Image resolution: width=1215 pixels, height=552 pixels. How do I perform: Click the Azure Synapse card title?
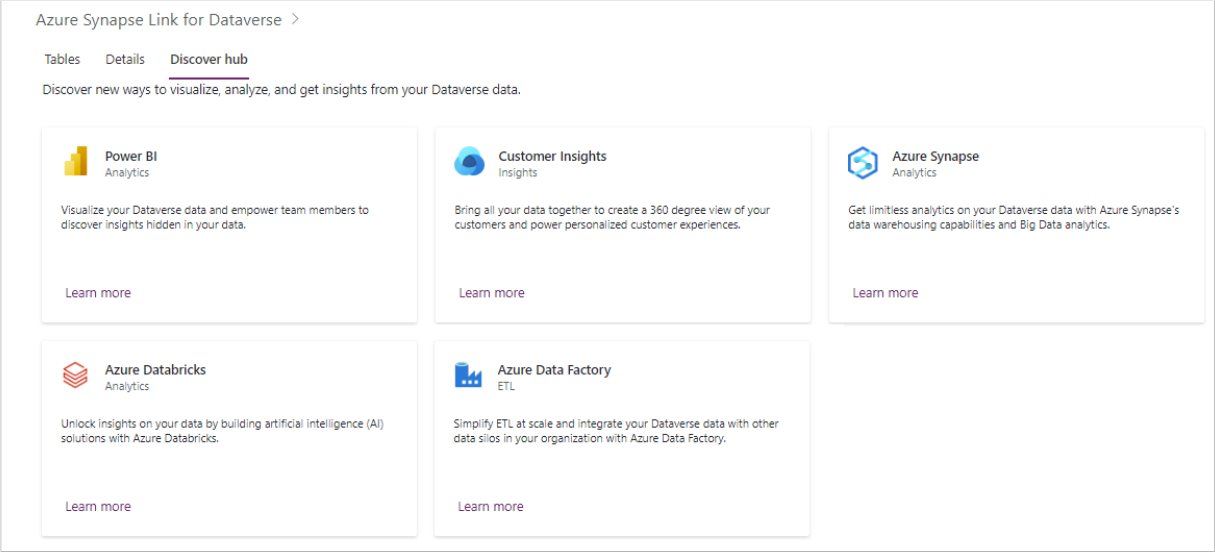(x=935, y=156)
